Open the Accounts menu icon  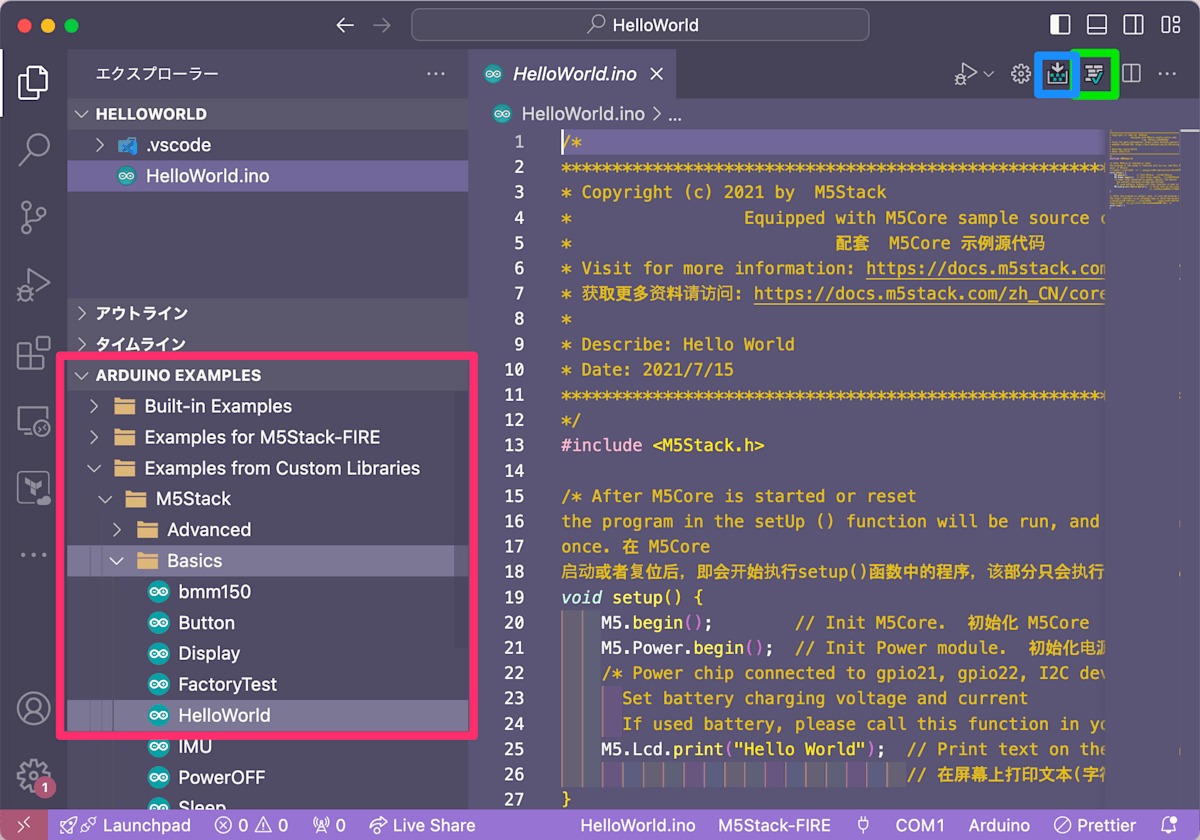pyautogui.click(x=33, y=709)
